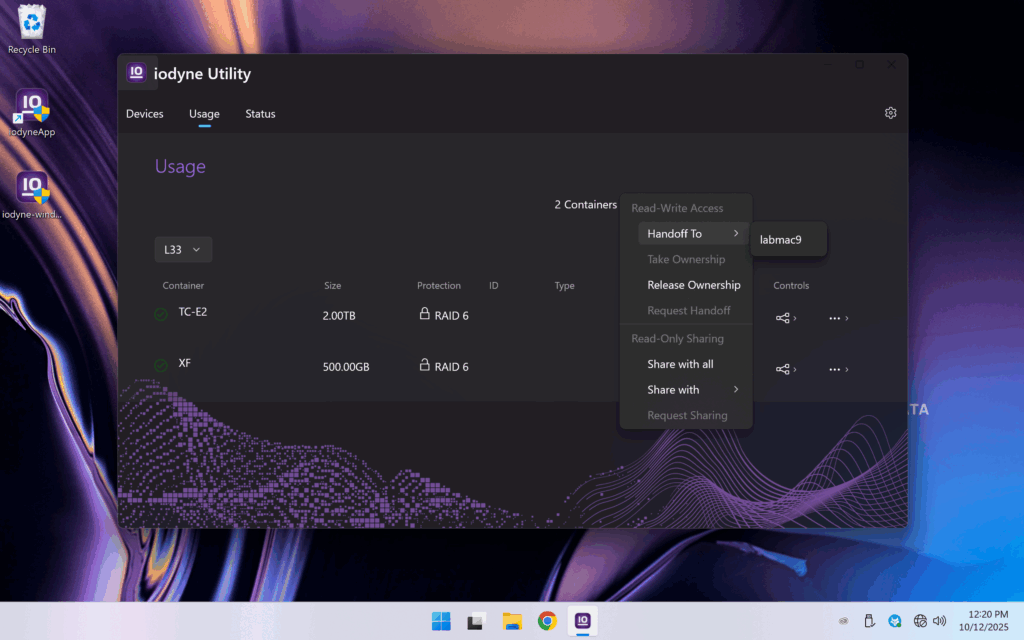
Task: Expand the Share with submenu
Action: [x=693, y=390]
